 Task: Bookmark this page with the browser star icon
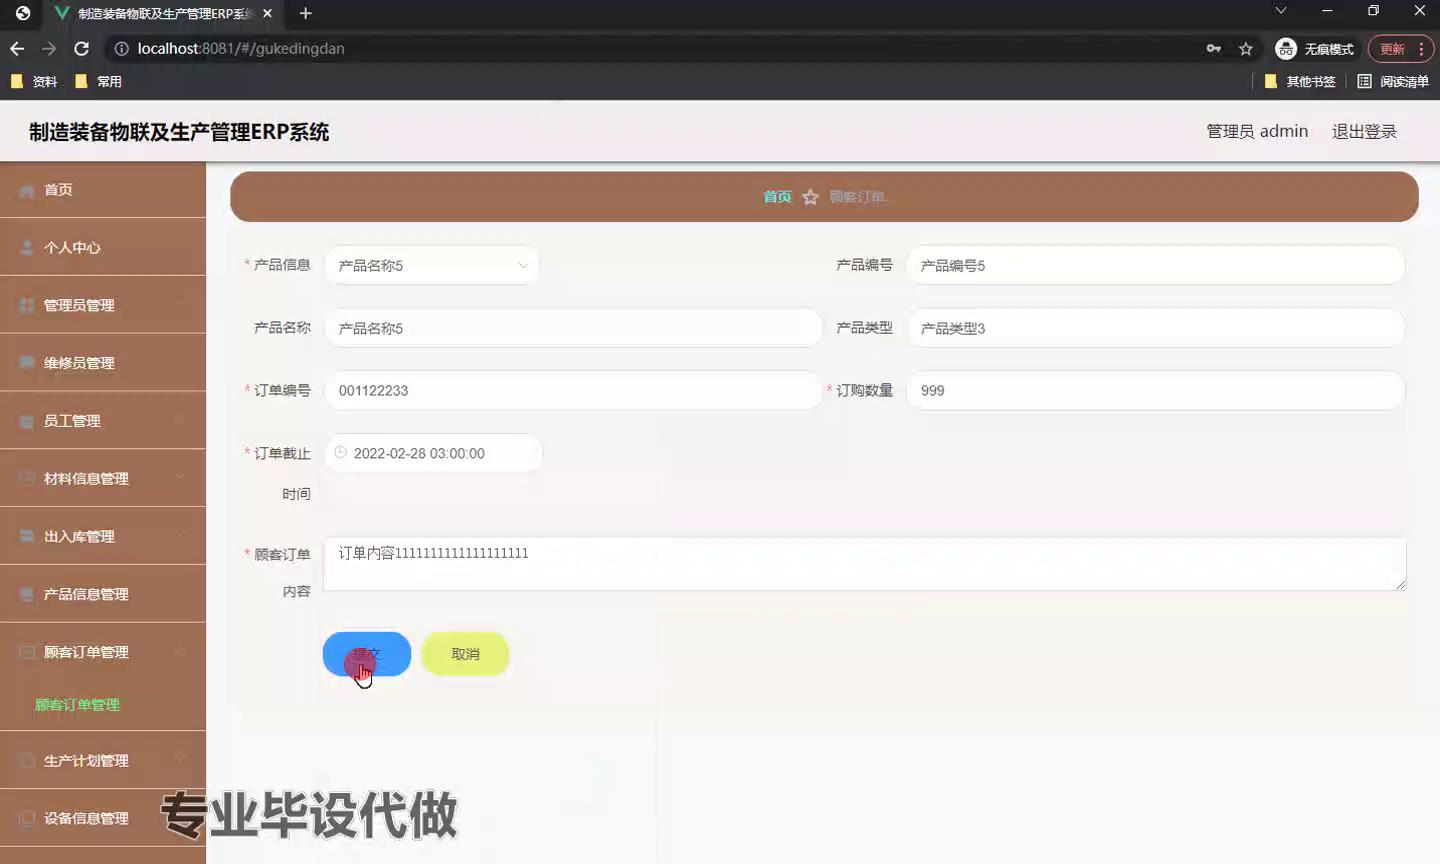[x=1245, y=49]
